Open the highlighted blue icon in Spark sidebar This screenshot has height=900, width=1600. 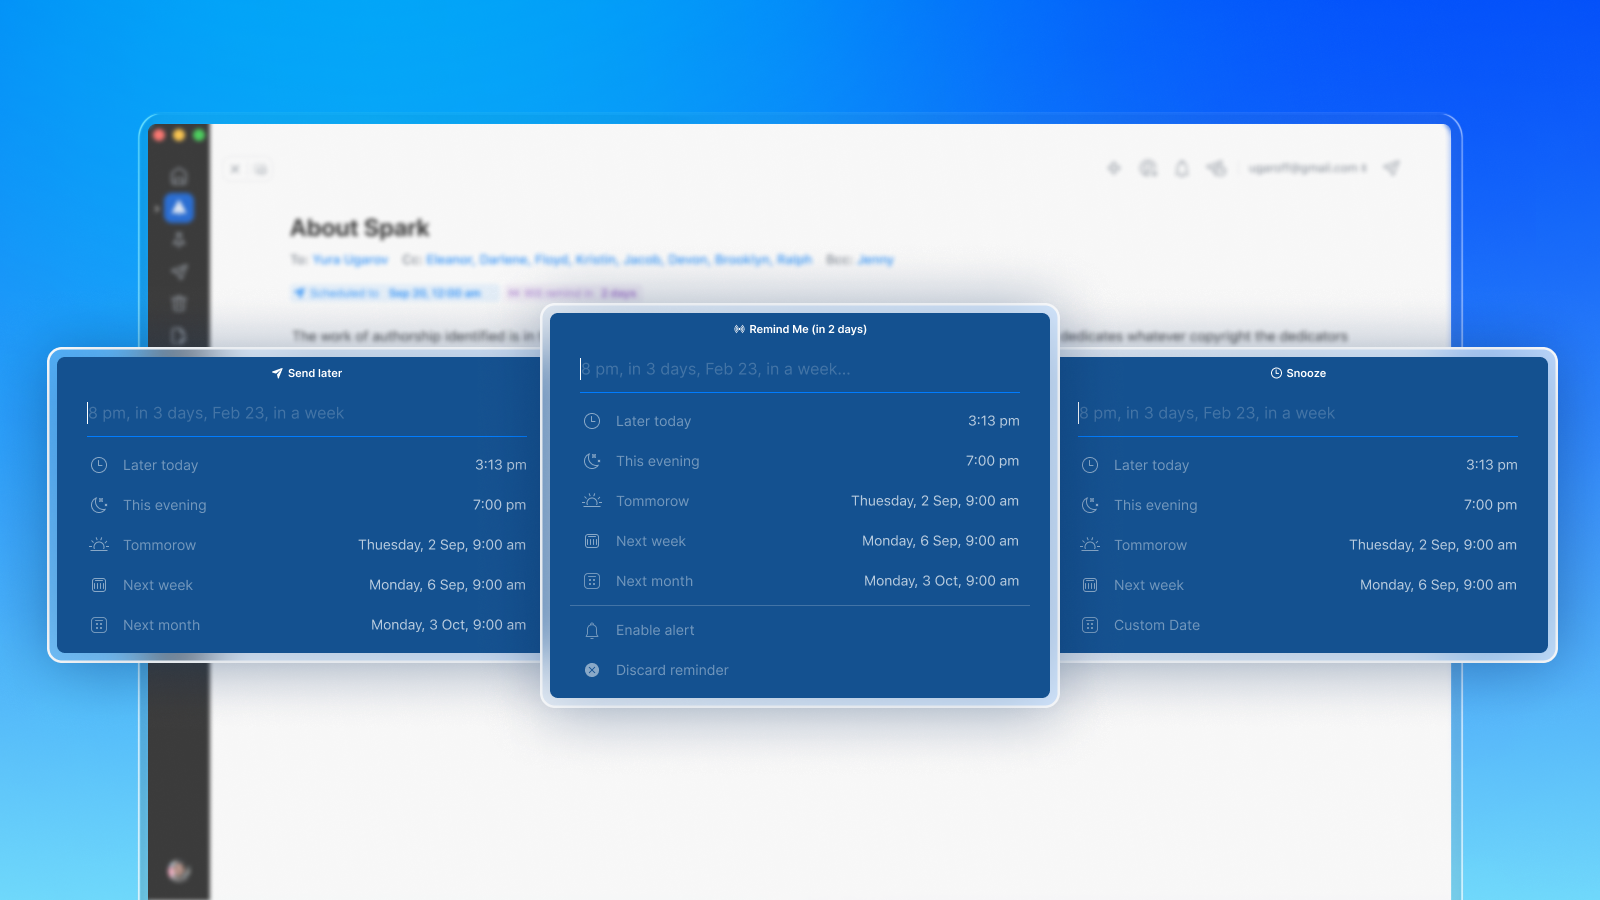(179, 208)
